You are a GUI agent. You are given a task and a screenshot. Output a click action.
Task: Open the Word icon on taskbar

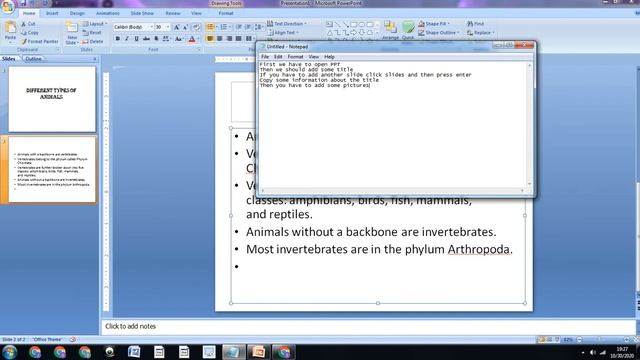coord(134,352)
